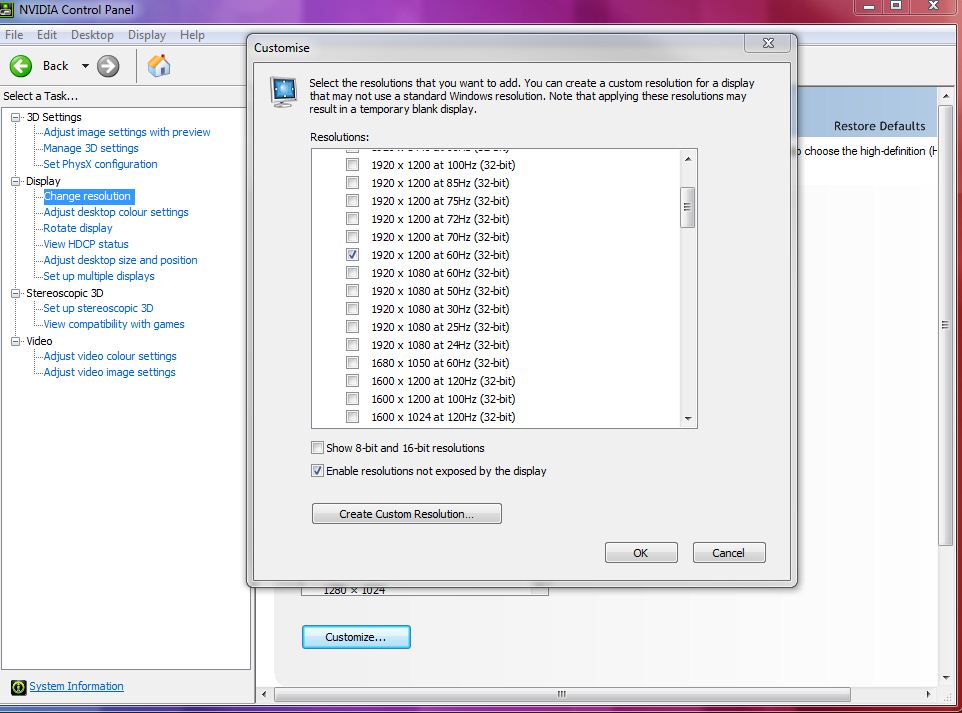Check 1920 x 1200 at 72Hz

tap(352, 218)
